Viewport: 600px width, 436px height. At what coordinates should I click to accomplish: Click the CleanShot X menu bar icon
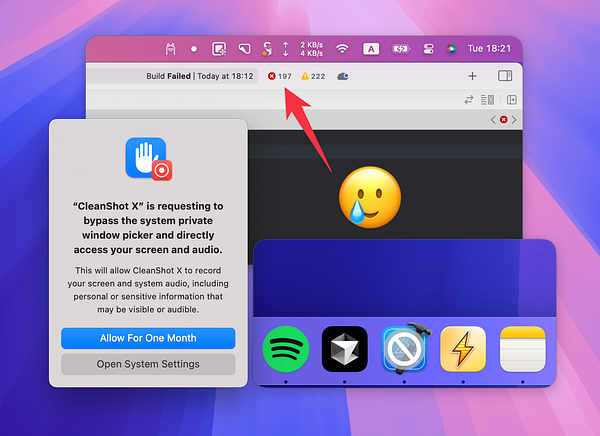(219, 49)
